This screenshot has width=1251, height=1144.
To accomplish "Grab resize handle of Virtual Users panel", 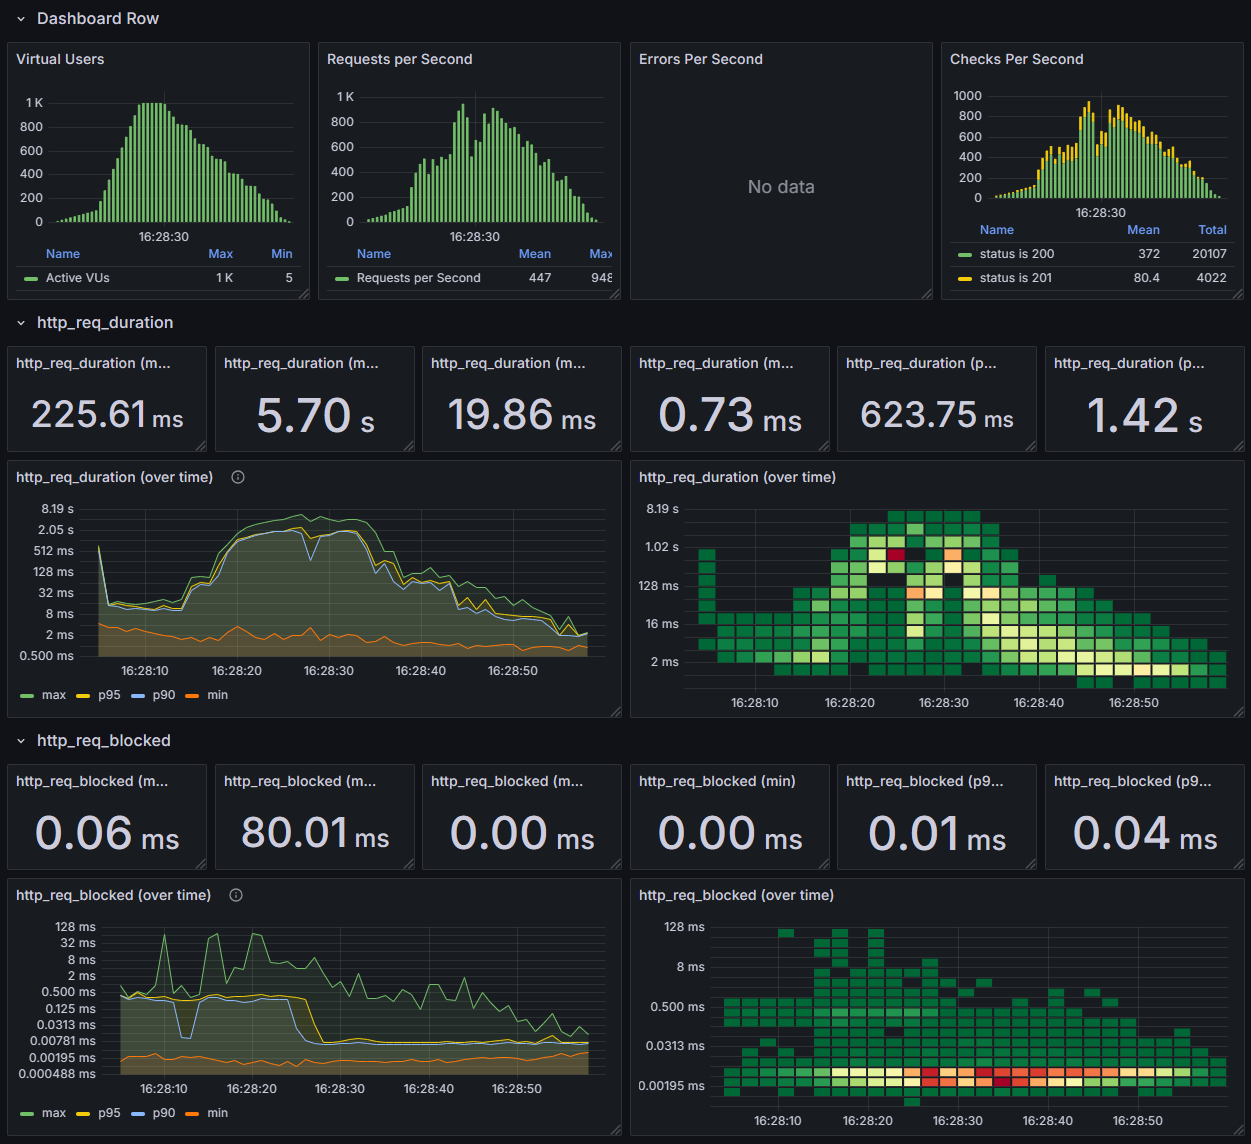I will tap(304, 294).
